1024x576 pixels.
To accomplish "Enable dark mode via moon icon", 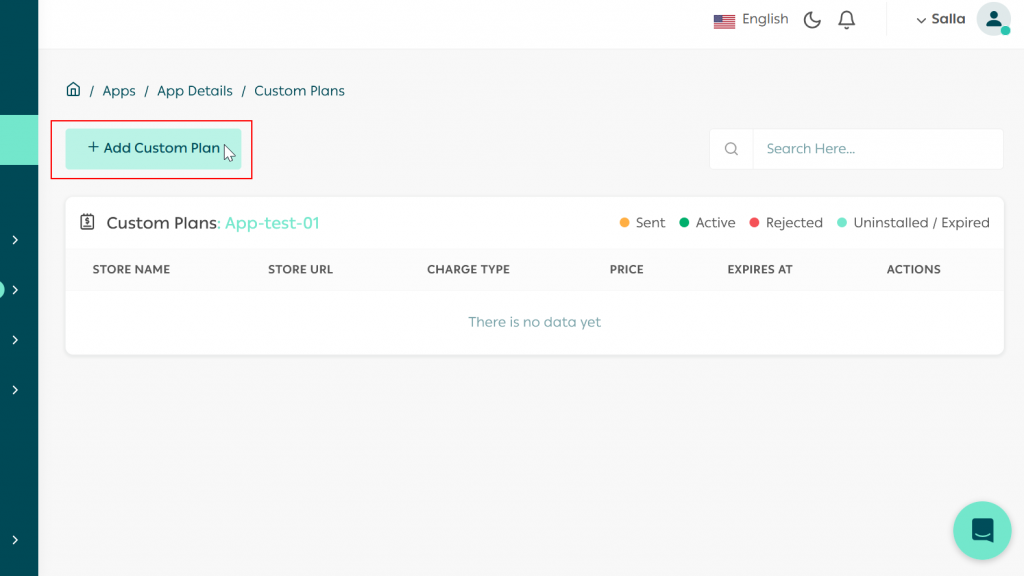I will coord(812,19).
